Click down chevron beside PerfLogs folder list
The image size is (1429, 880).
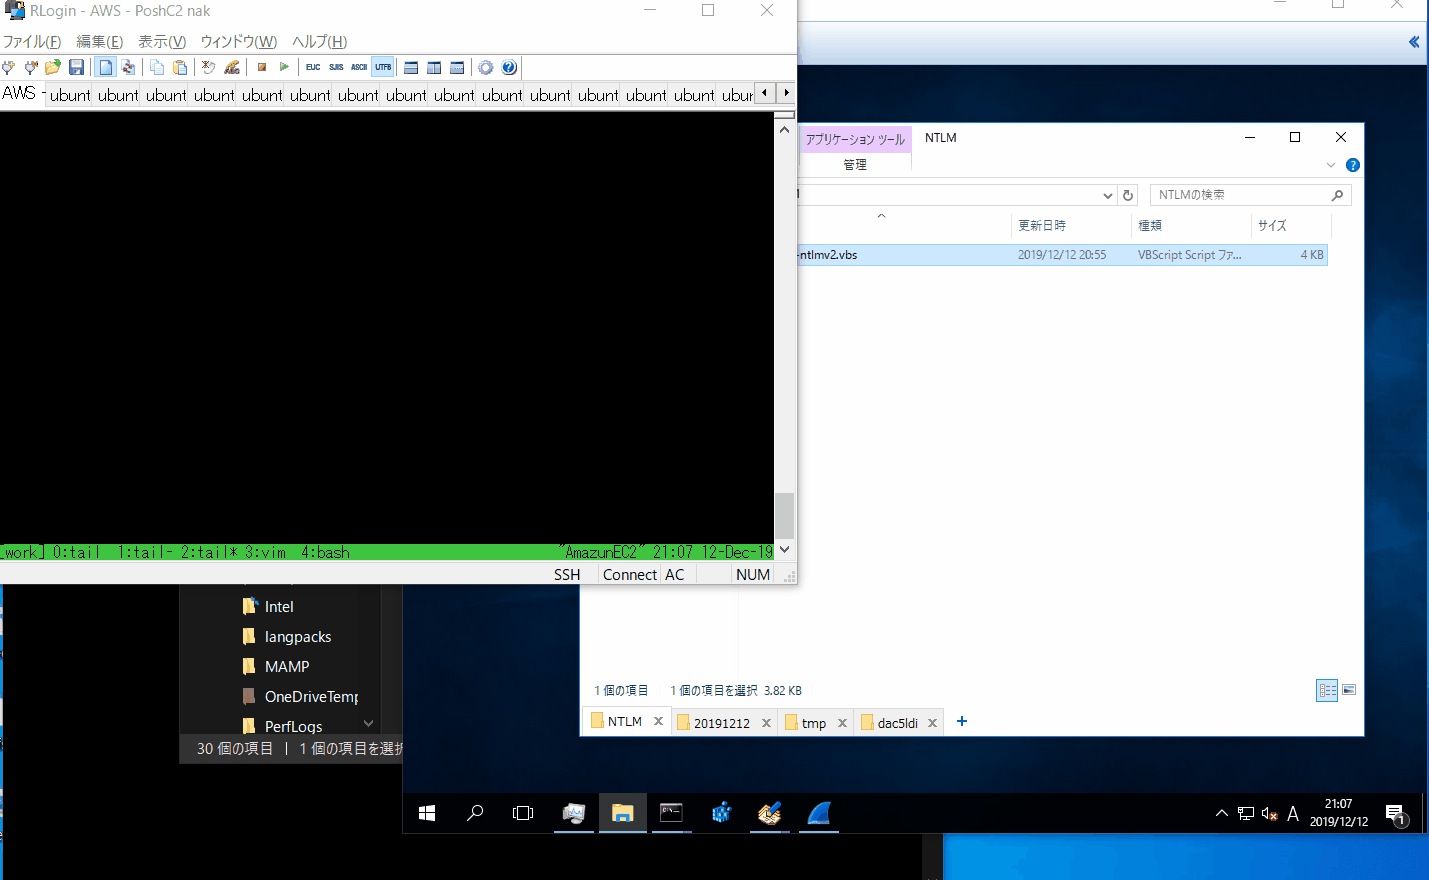point(369,723)
